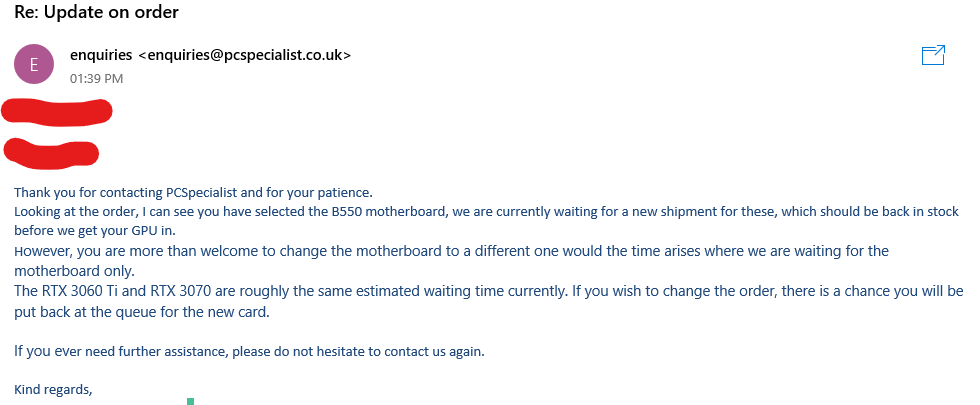Select the sender name enquiries
Image resolution: width=980 pixels, height=405 pixels.
tap(101, 55)
